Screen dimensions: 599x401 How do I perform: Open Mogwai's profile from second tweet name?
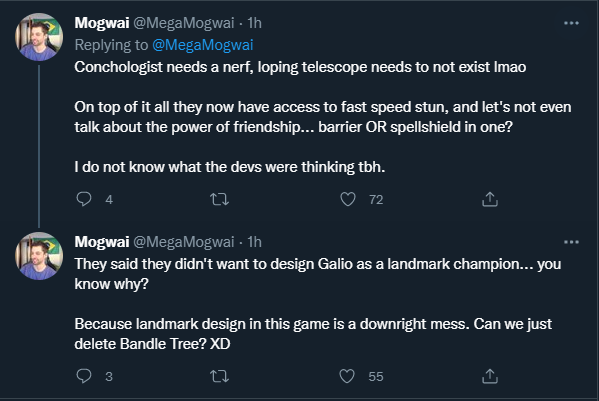[102, 242]
